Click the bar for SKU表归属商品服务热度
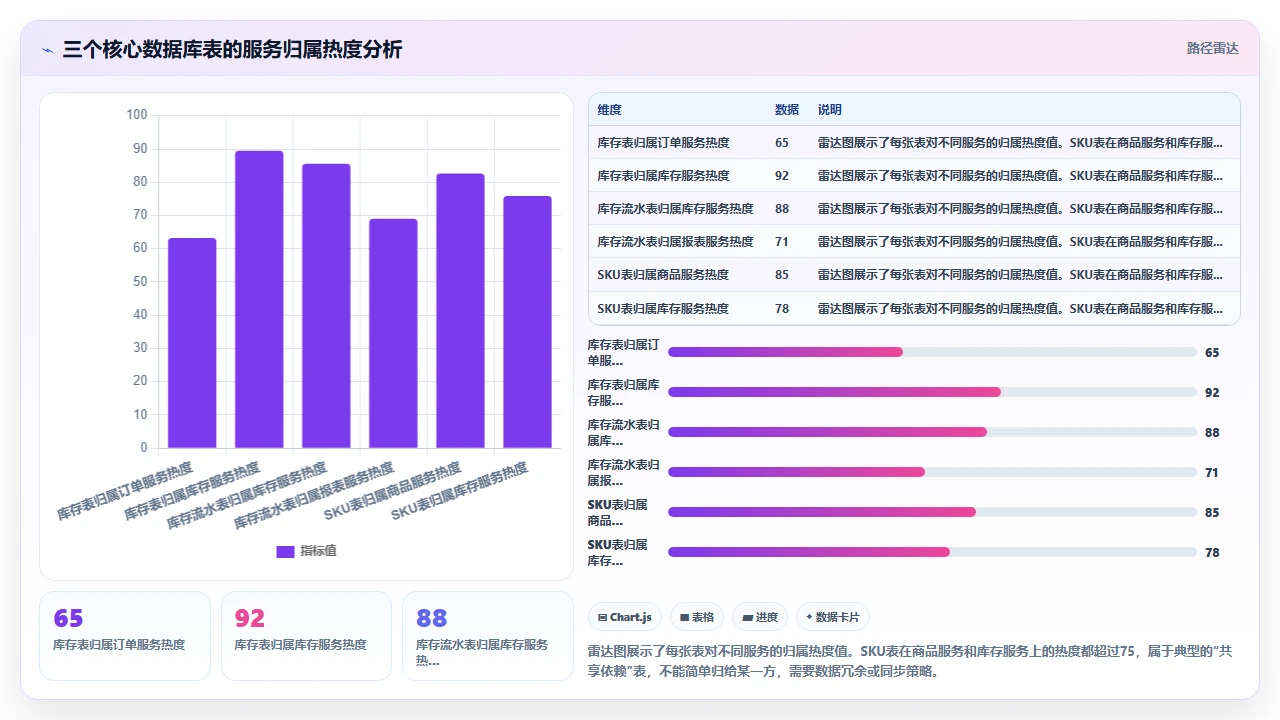 coord(460,311)
